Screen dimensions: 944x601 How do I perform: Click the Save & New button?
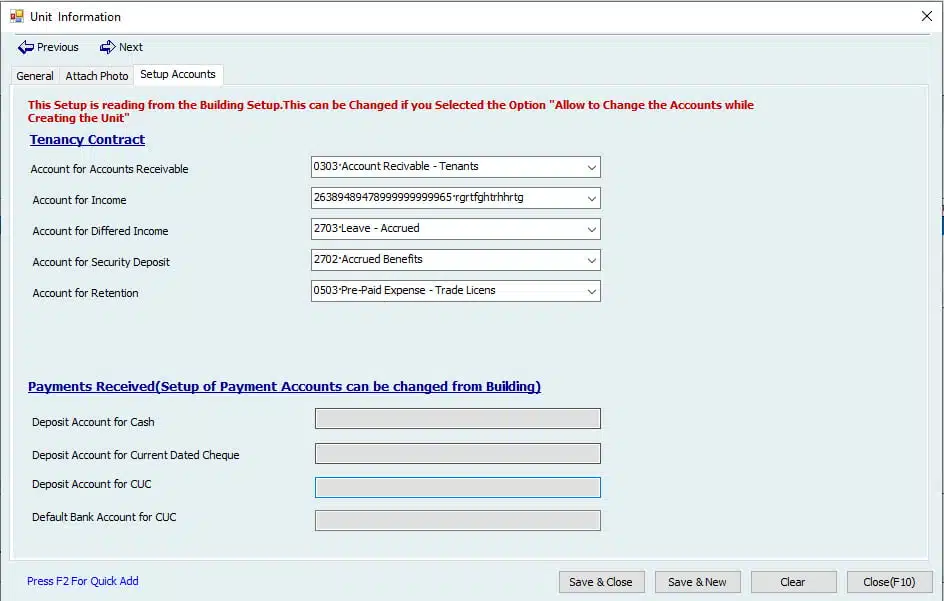click(698, 582)
